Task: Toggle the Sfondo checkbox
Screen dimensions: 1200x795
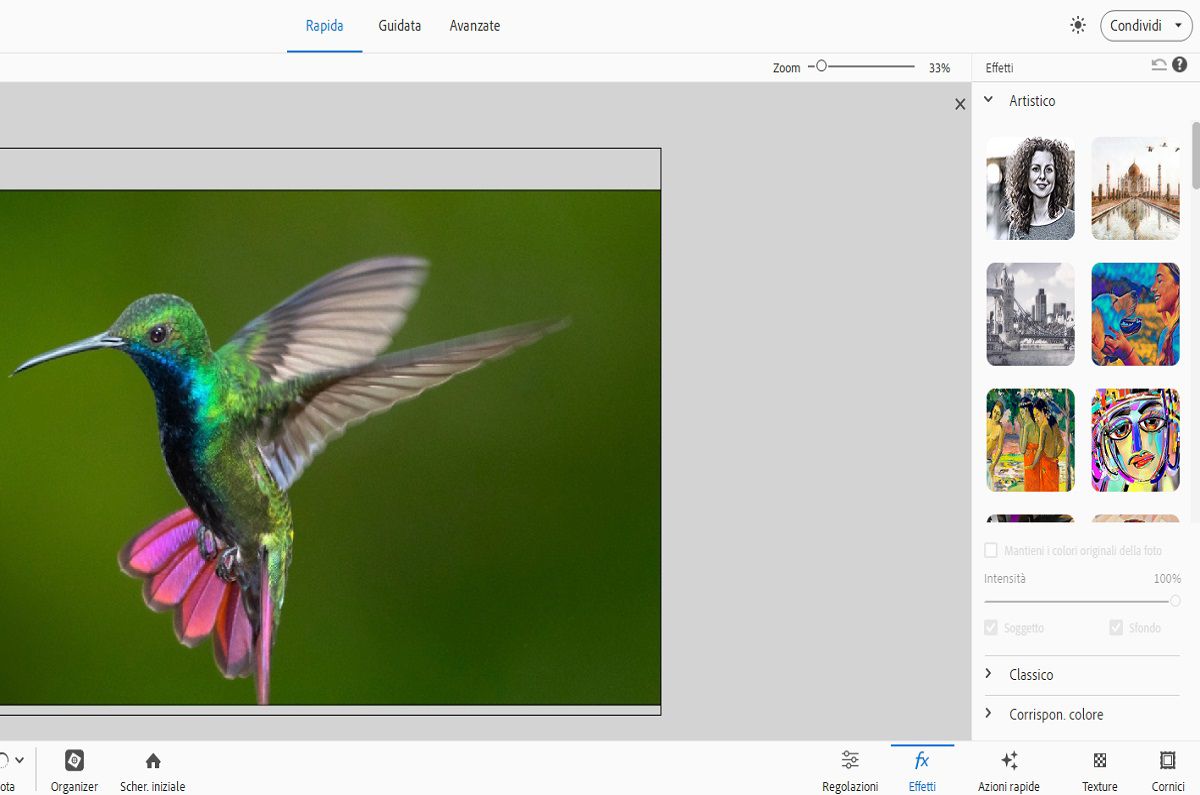Action: tap(1116, 627)
